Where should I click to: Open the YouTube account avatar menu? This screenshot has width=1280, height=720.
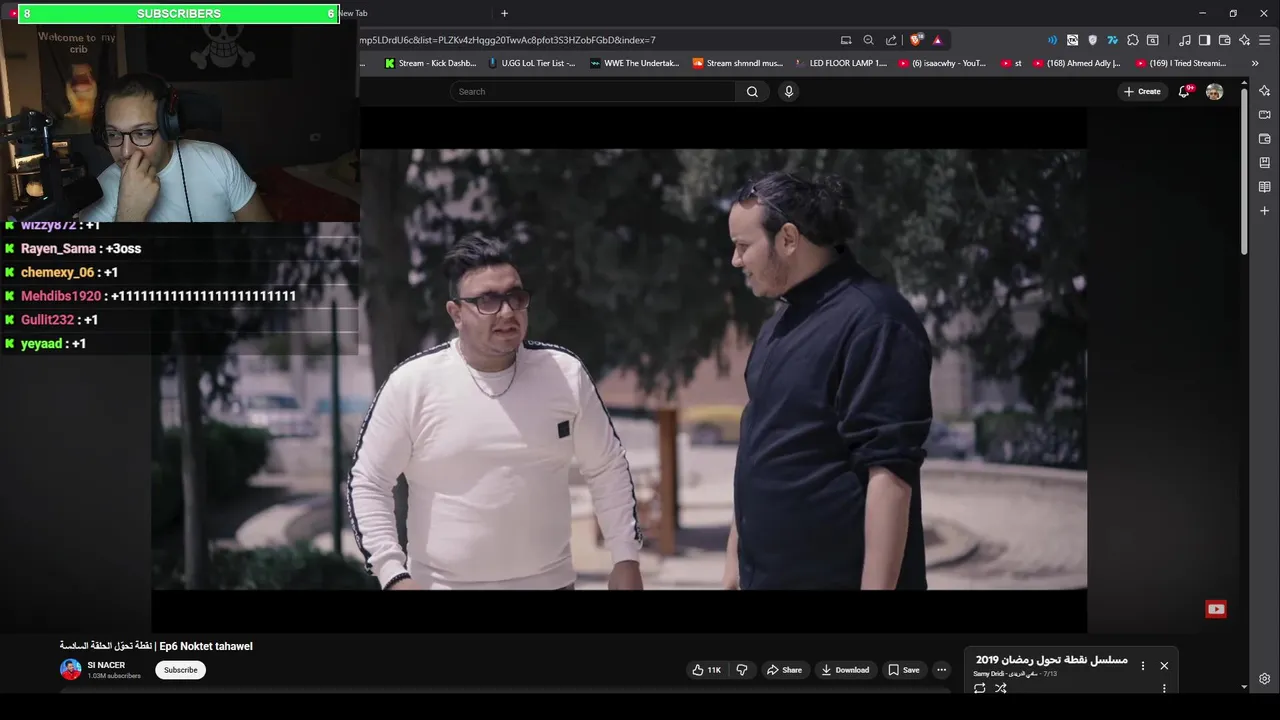[x=1214, y=91]
